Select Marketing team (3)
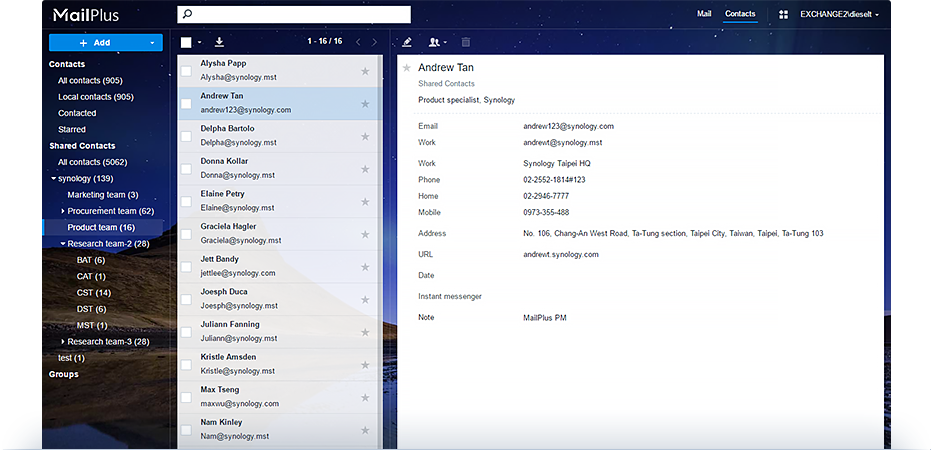This screenshot has height=450, width=933. pos(103,195)
